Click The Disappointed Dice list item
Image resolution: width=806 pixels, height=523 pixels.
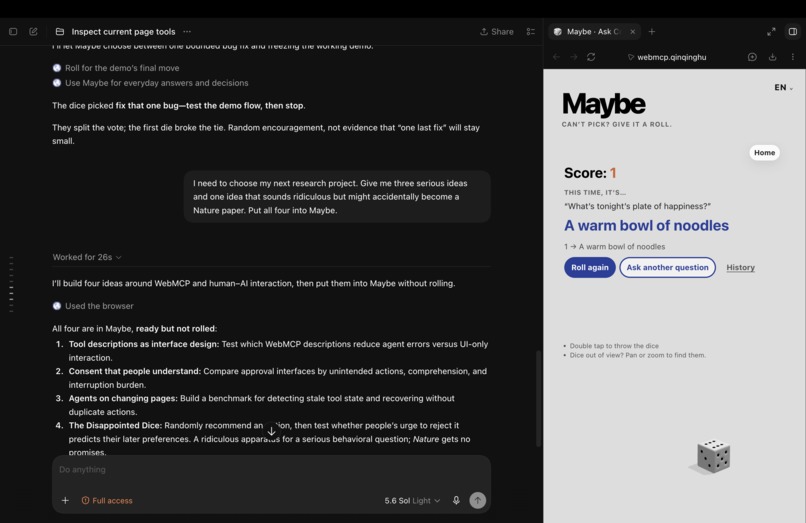(x=269, y=439)
